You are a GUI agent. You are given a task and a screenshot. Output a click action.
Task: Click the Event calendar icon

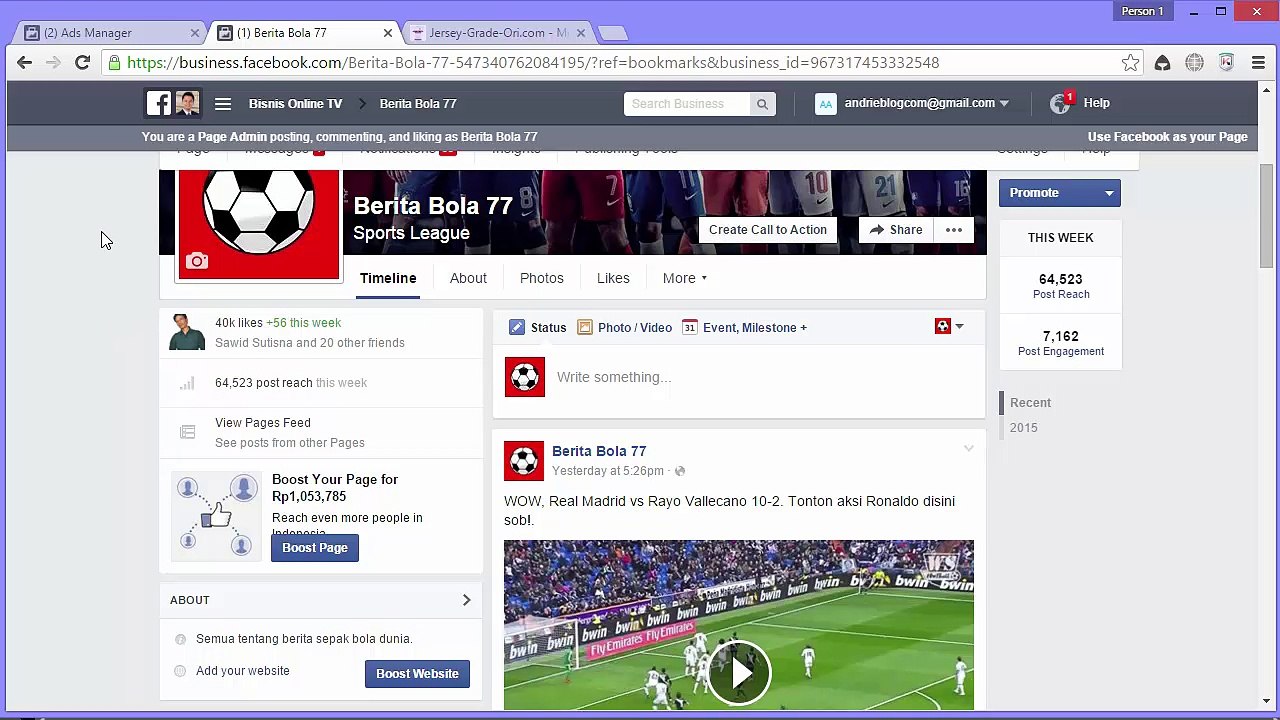coord(689,327)
